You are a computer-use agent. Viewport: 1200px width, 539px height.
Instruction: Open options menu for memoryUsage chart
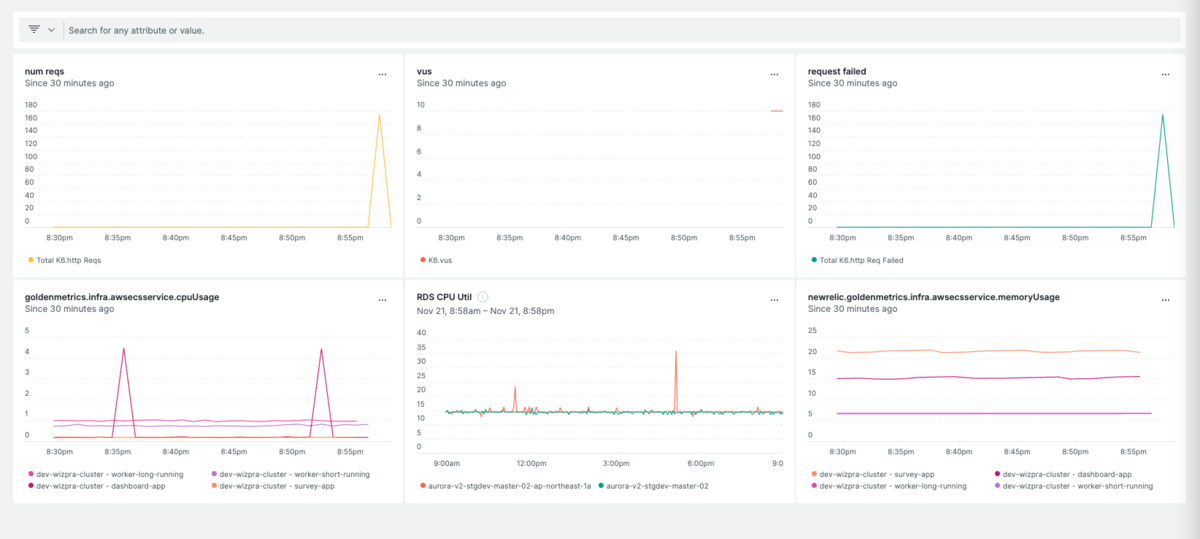[x=1166, y=300]
